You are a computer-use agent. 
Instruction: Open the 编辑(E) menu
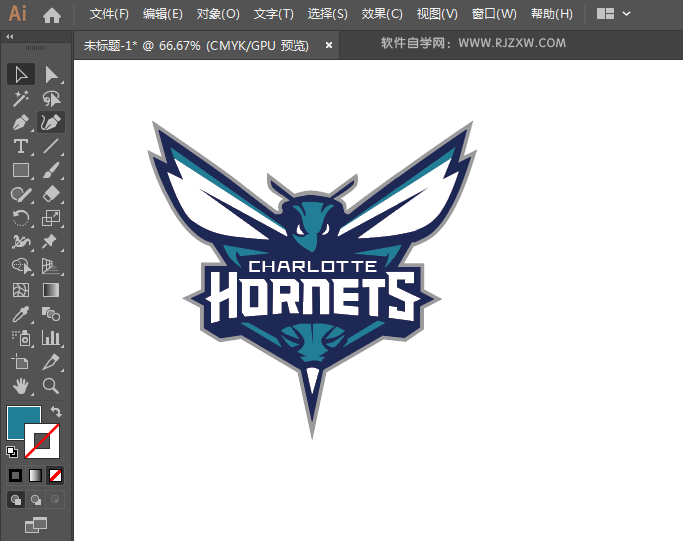(x=163, y=14)
